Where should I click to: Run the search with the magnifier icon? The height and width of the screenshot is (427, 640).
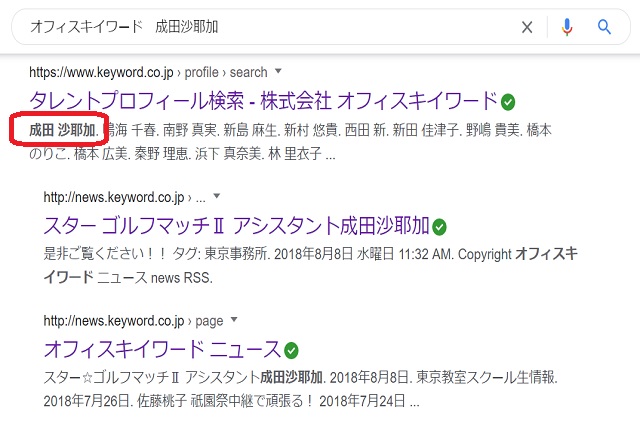[604, 27]
